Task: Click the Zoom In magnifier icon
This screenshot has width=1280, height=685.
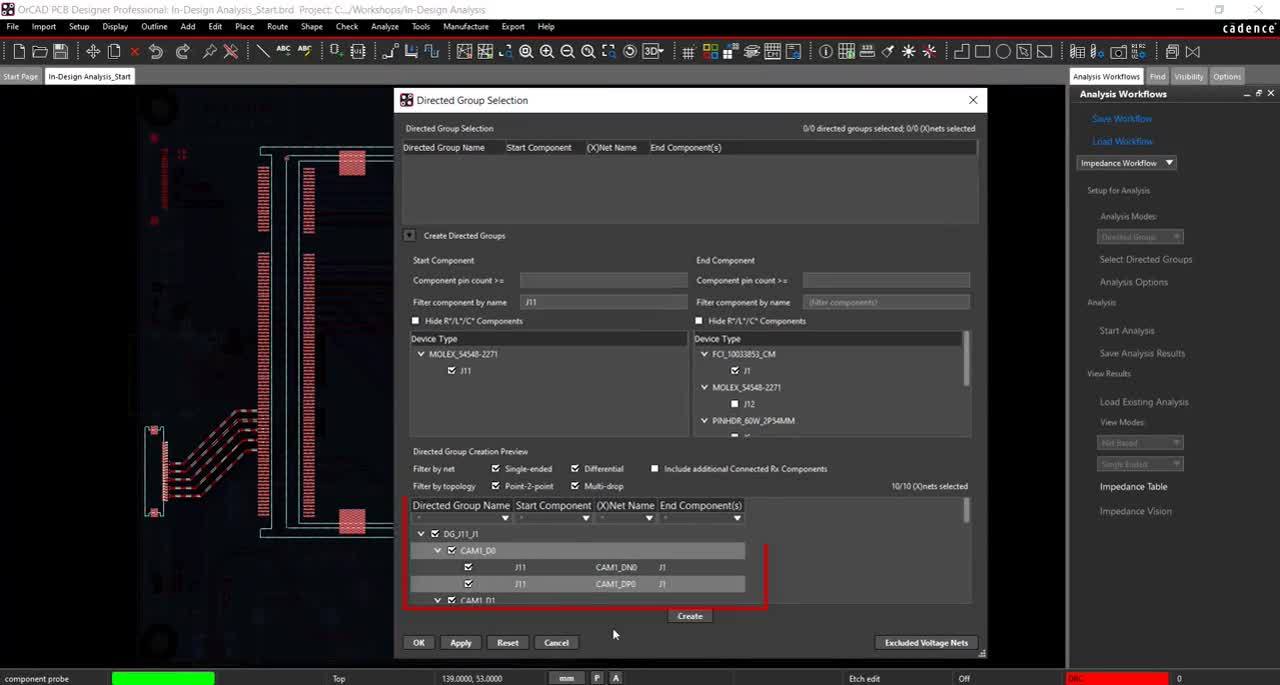Action: [547, 52]
